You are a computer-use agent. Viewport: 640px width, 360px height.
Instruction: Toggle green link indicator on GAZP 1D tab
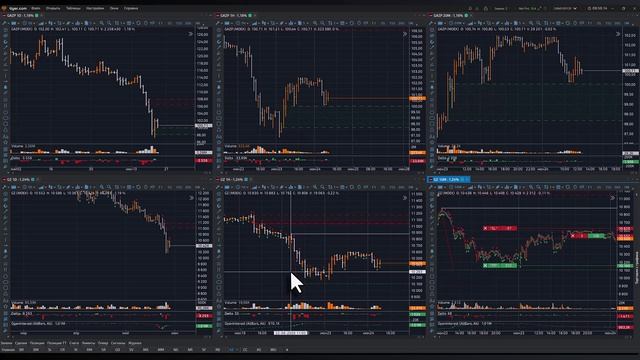[x=37, y=16]
